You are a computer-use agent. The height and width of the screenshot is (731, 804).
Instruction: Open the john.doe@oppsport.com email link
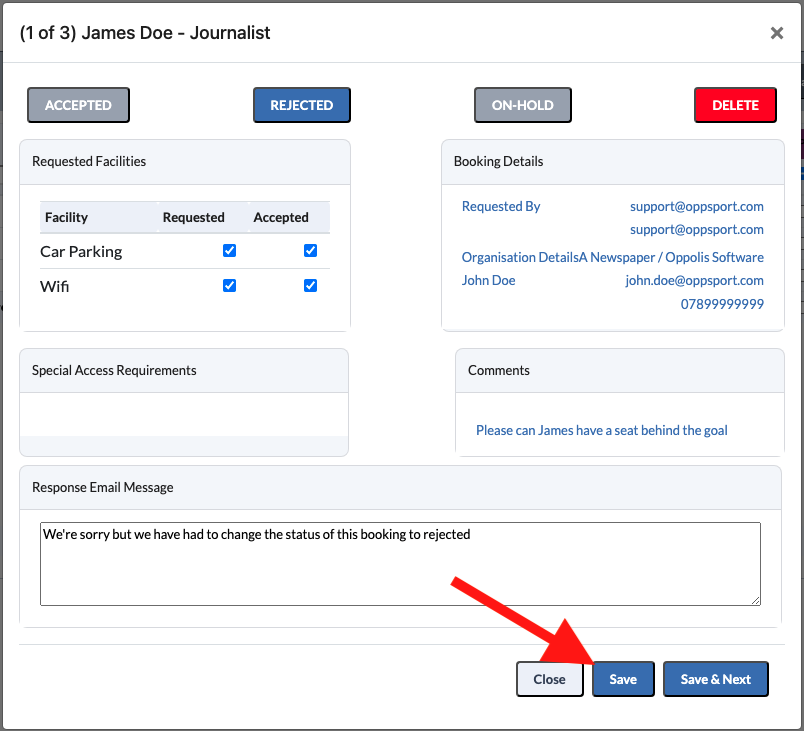tap(694, 280)
